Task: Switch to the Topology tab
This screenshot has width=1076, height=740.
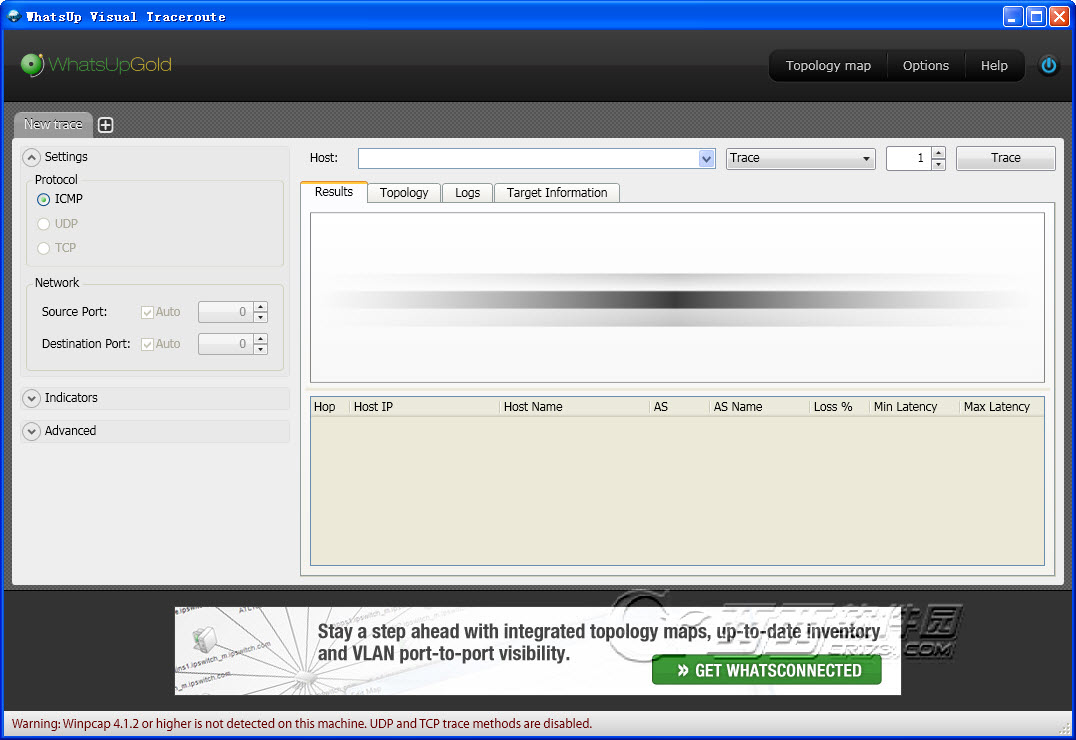Action: pos(404,193)
